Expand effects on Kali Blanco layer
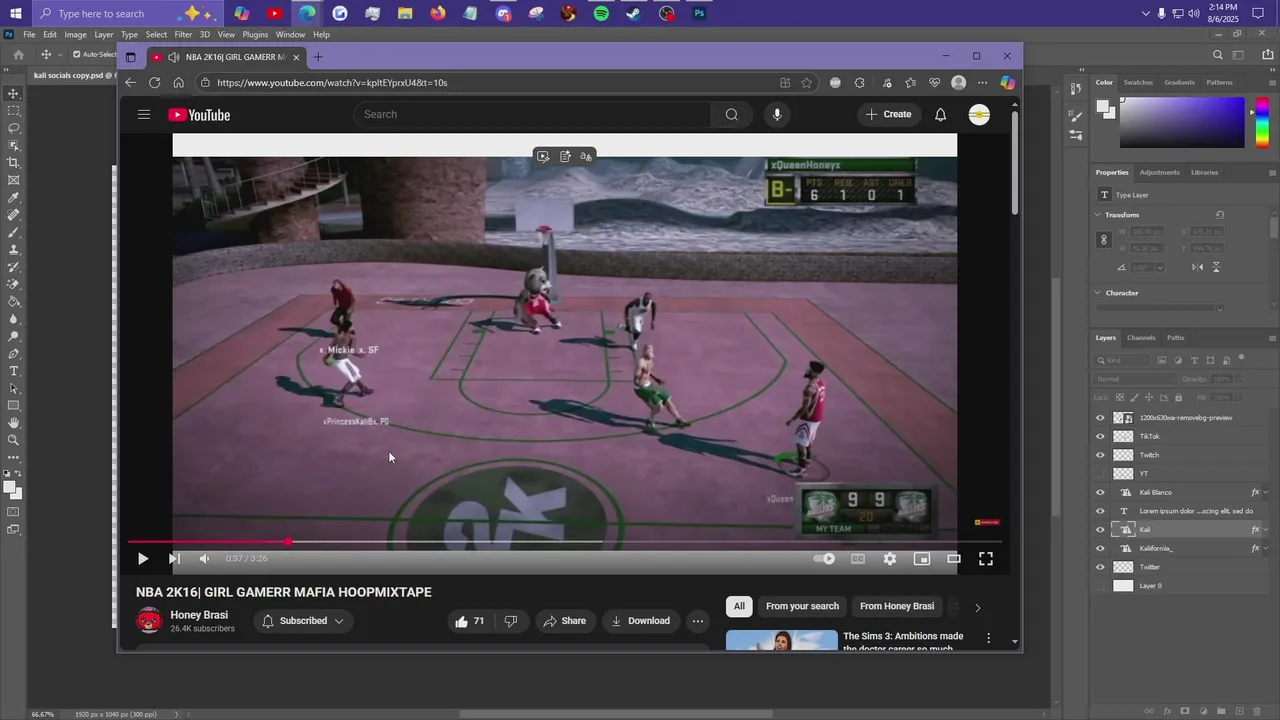This screenshot has width=1280, height=720. click(x=1265, y=492)
